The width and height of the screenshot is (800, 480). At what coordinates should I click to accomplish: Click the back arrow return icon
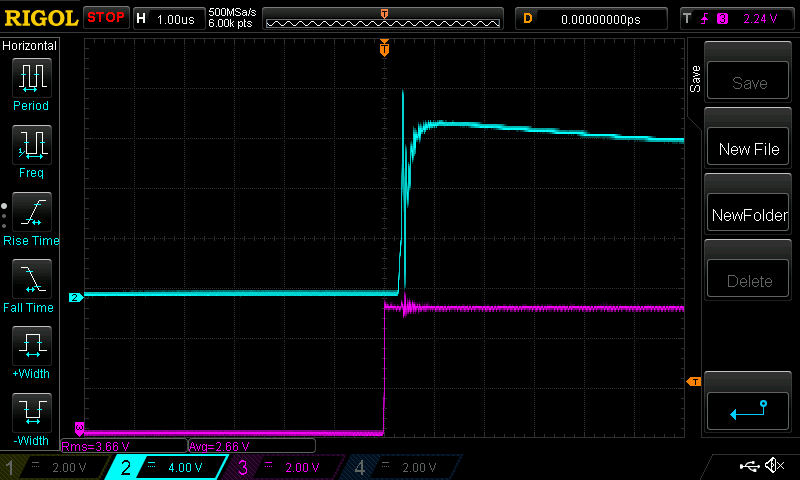tap(749, 408)
